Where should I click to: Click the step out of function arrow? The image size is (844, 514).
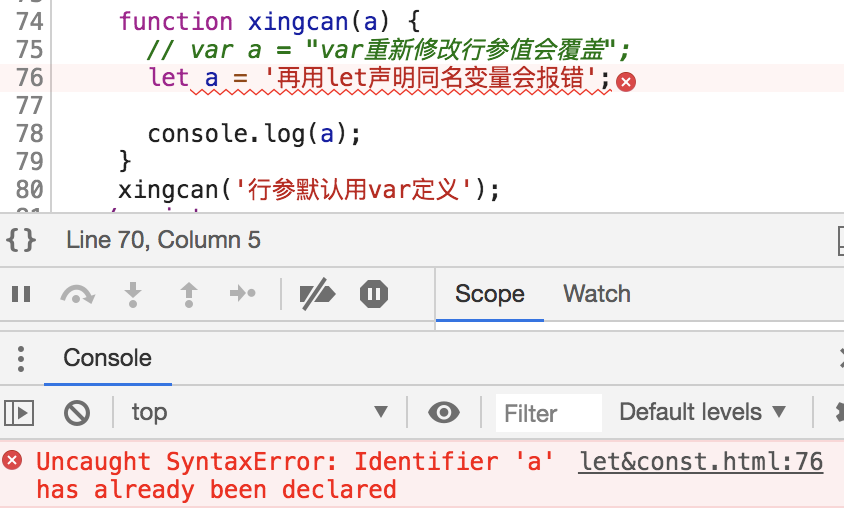point(188,294)
